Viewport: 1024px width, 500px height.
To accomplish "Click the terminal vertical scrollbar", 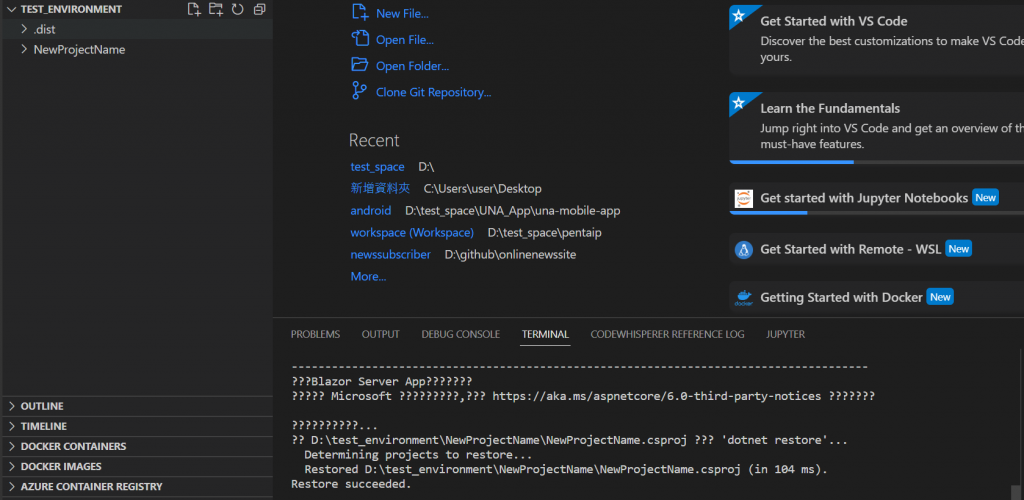I will [1017, 491].
